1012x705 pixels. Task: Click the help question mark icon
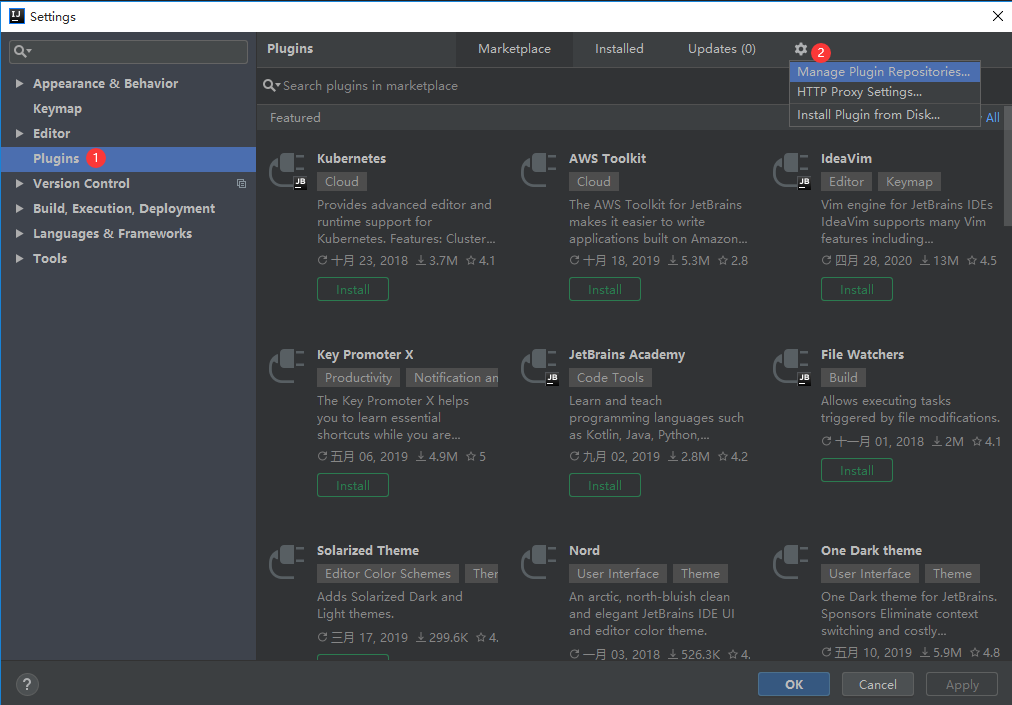(x=27, y=684)
